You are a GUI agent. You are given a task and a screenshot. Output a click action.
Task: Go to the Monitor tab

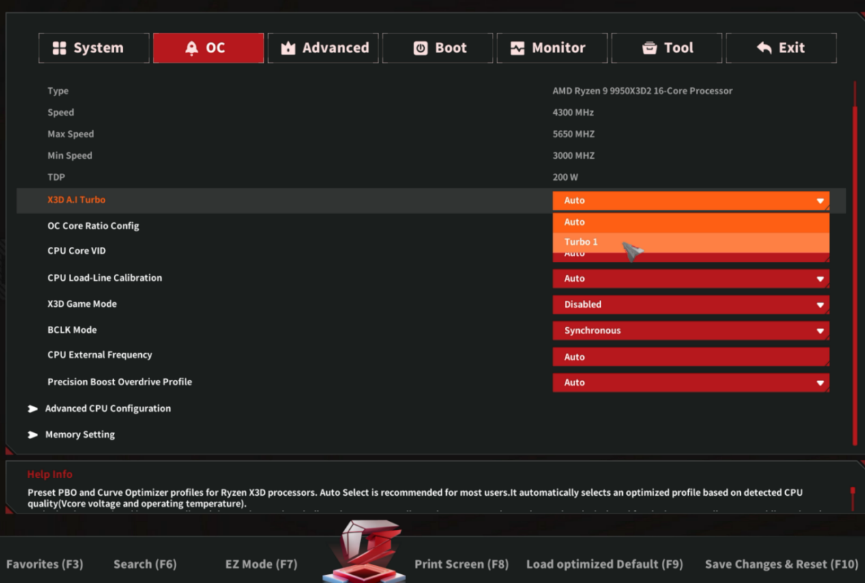coord(552,48)
